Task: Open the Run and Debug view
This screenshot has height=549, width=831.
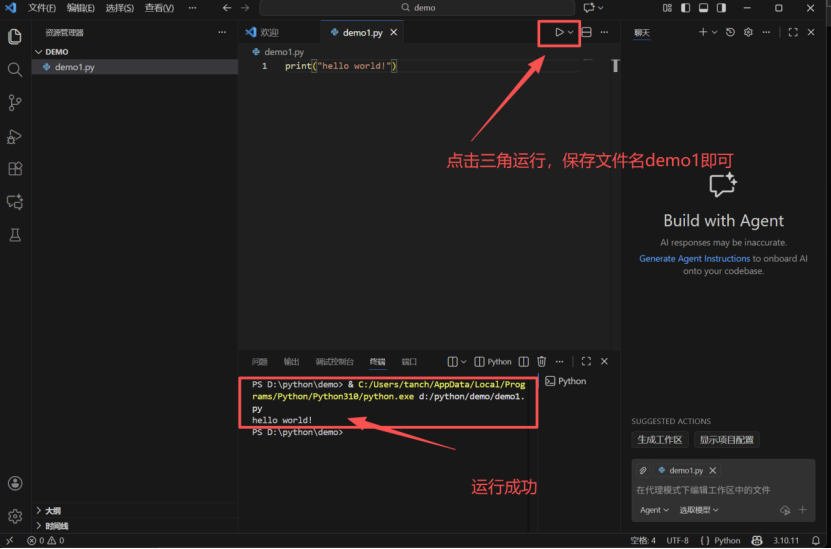Action: [14, 137]
